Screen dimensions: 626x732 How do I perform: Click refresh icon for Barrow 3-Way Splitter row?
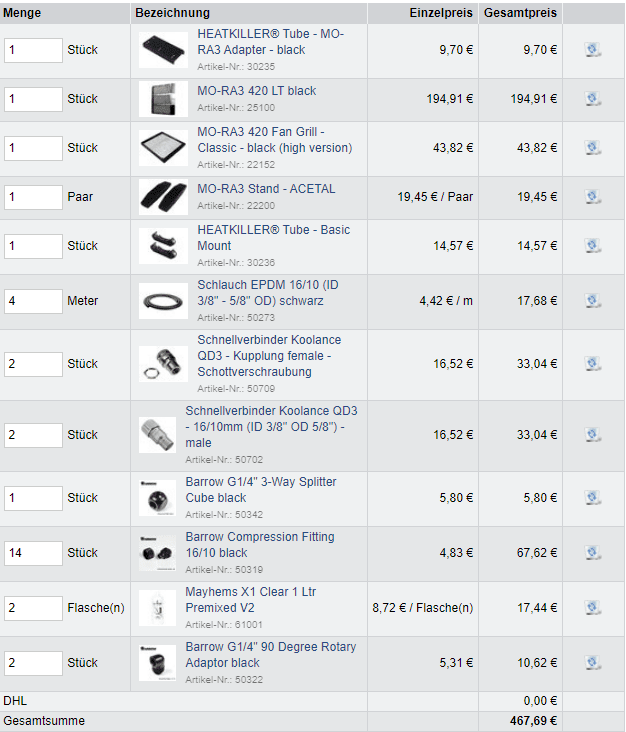click(x=593, y=498)
